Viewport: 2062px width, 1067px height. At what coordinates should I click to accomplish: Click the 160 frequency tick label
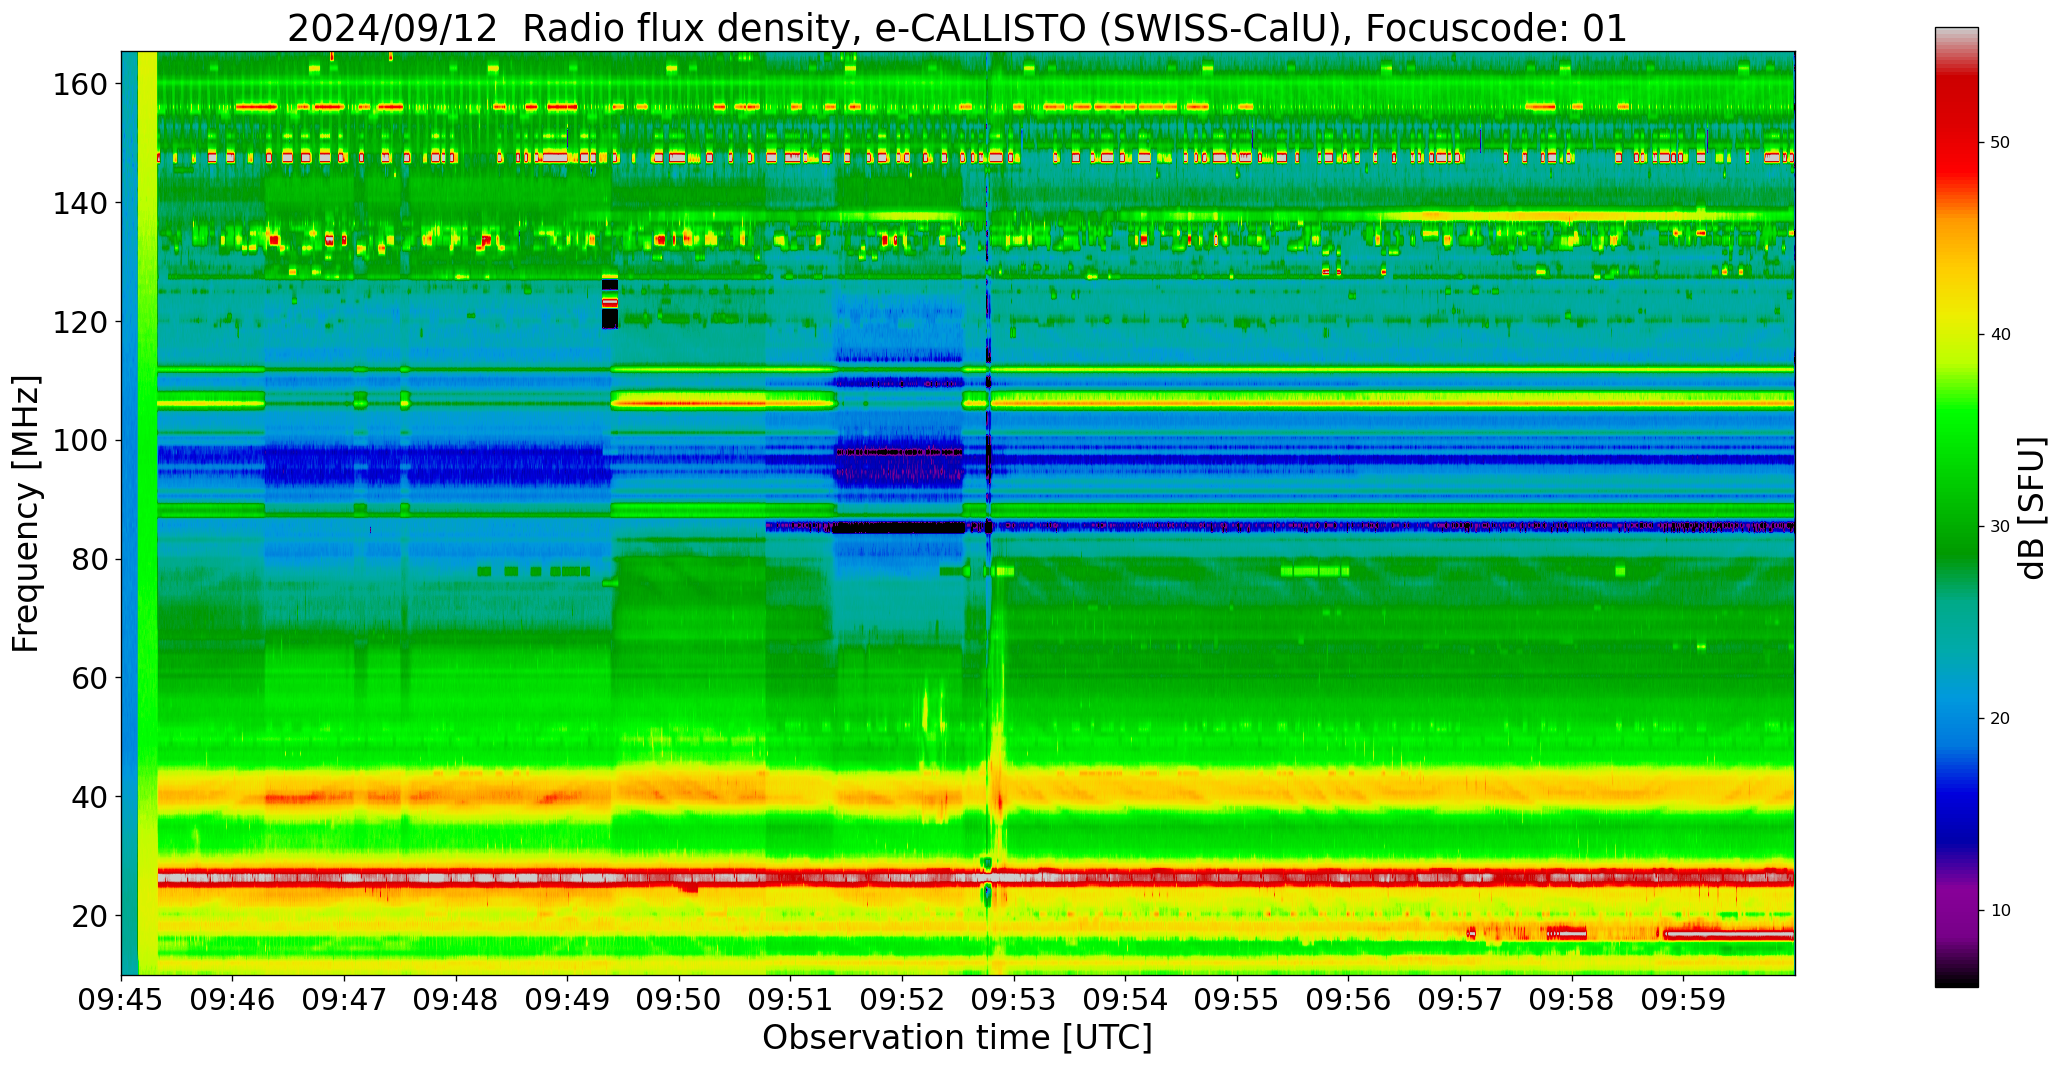pyautogui.click(x=80, y=85)
